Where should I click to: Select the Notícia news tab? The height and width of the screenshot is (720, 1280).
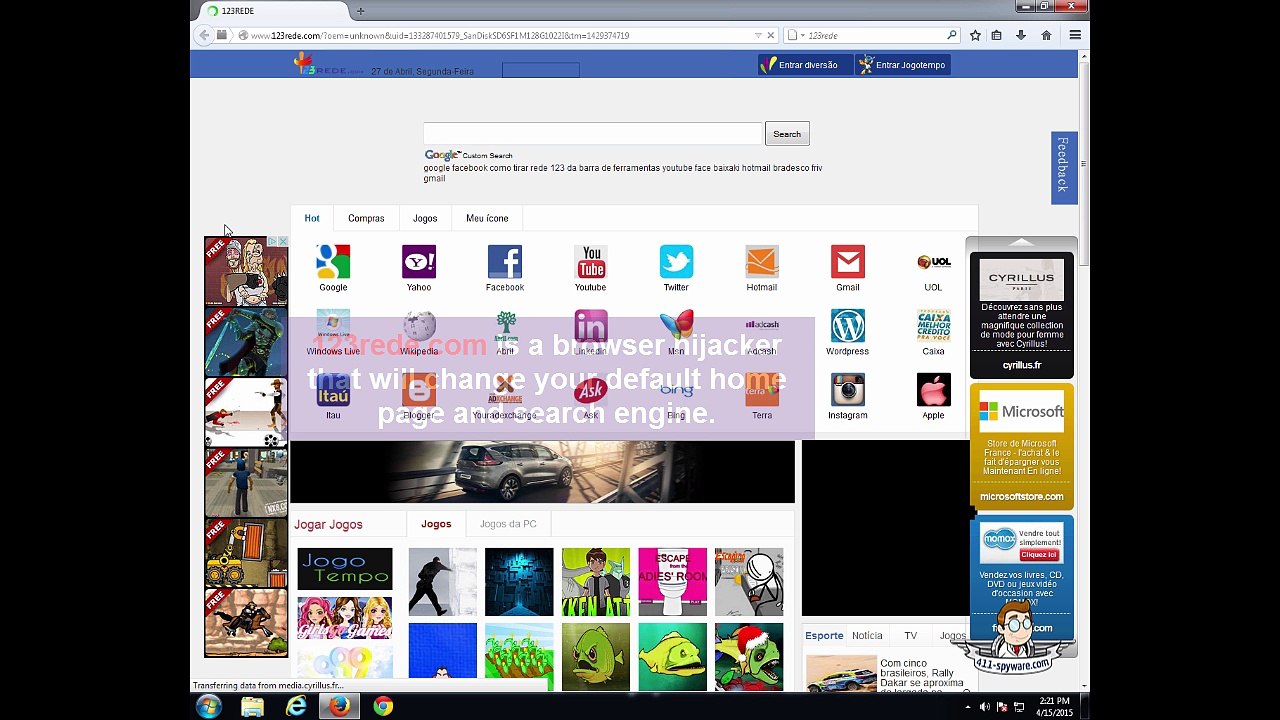[x=867, y=635]
